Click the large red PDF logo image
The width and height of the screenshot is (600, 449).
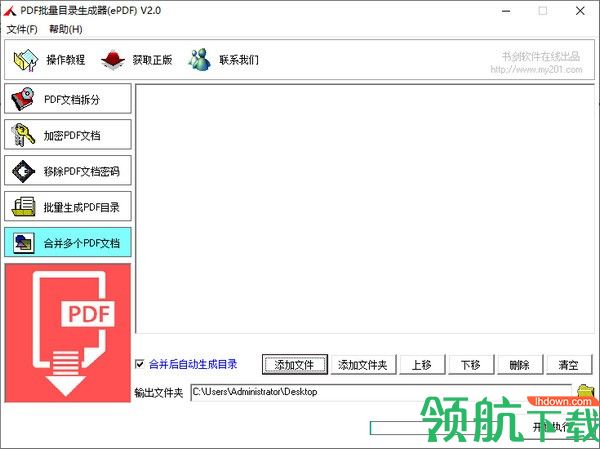pyautogui.click(x=68, y=333)
